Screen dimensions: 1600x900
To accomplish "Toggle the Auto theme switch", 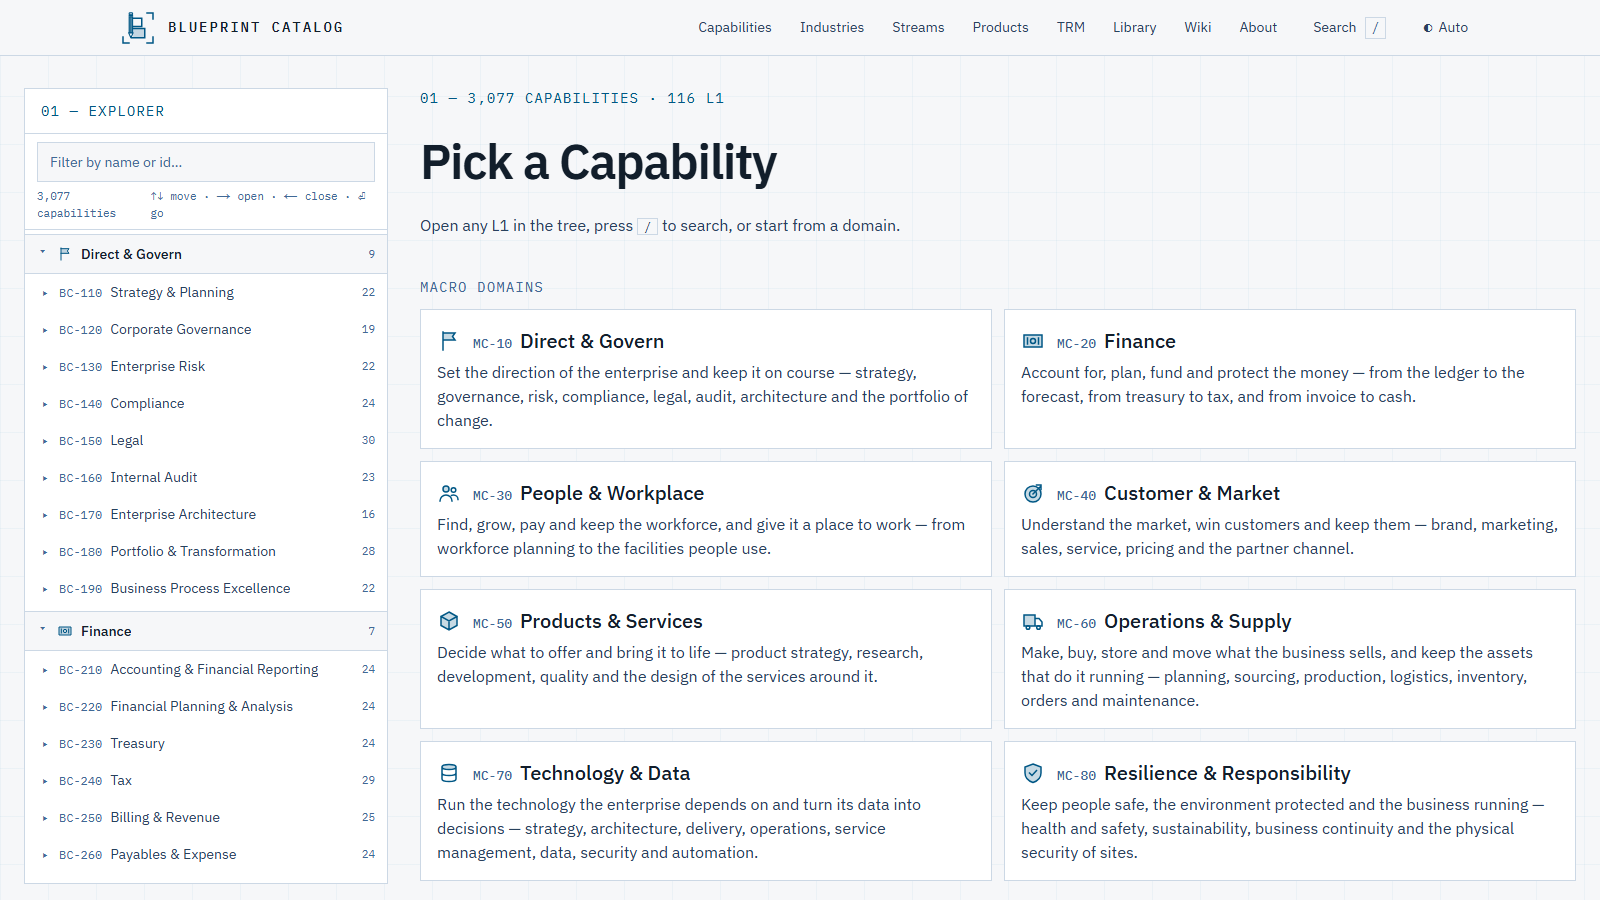I will 1446,28.
